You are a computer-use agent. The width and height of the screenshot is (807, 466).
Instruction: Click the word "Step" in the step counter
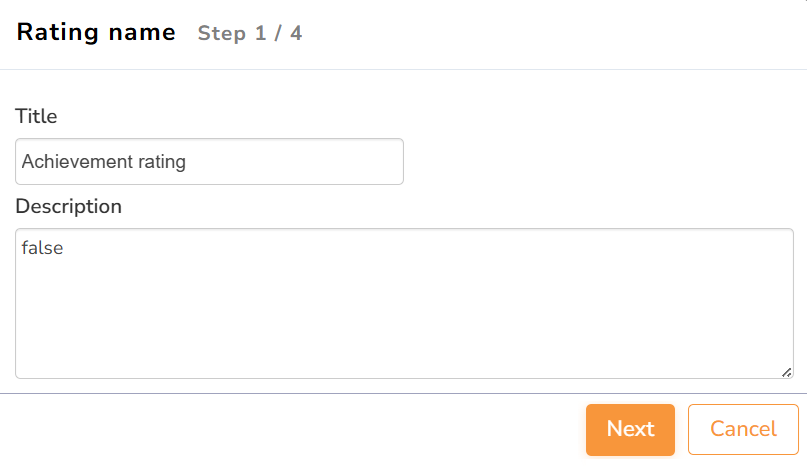pyautogui.click(x=221, y=34)
